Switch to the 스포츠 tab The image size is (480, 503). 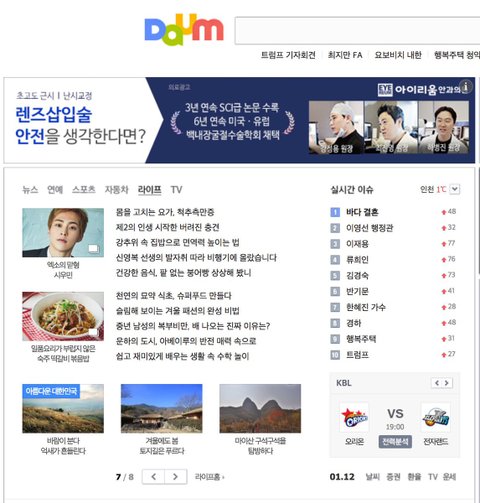84,190
